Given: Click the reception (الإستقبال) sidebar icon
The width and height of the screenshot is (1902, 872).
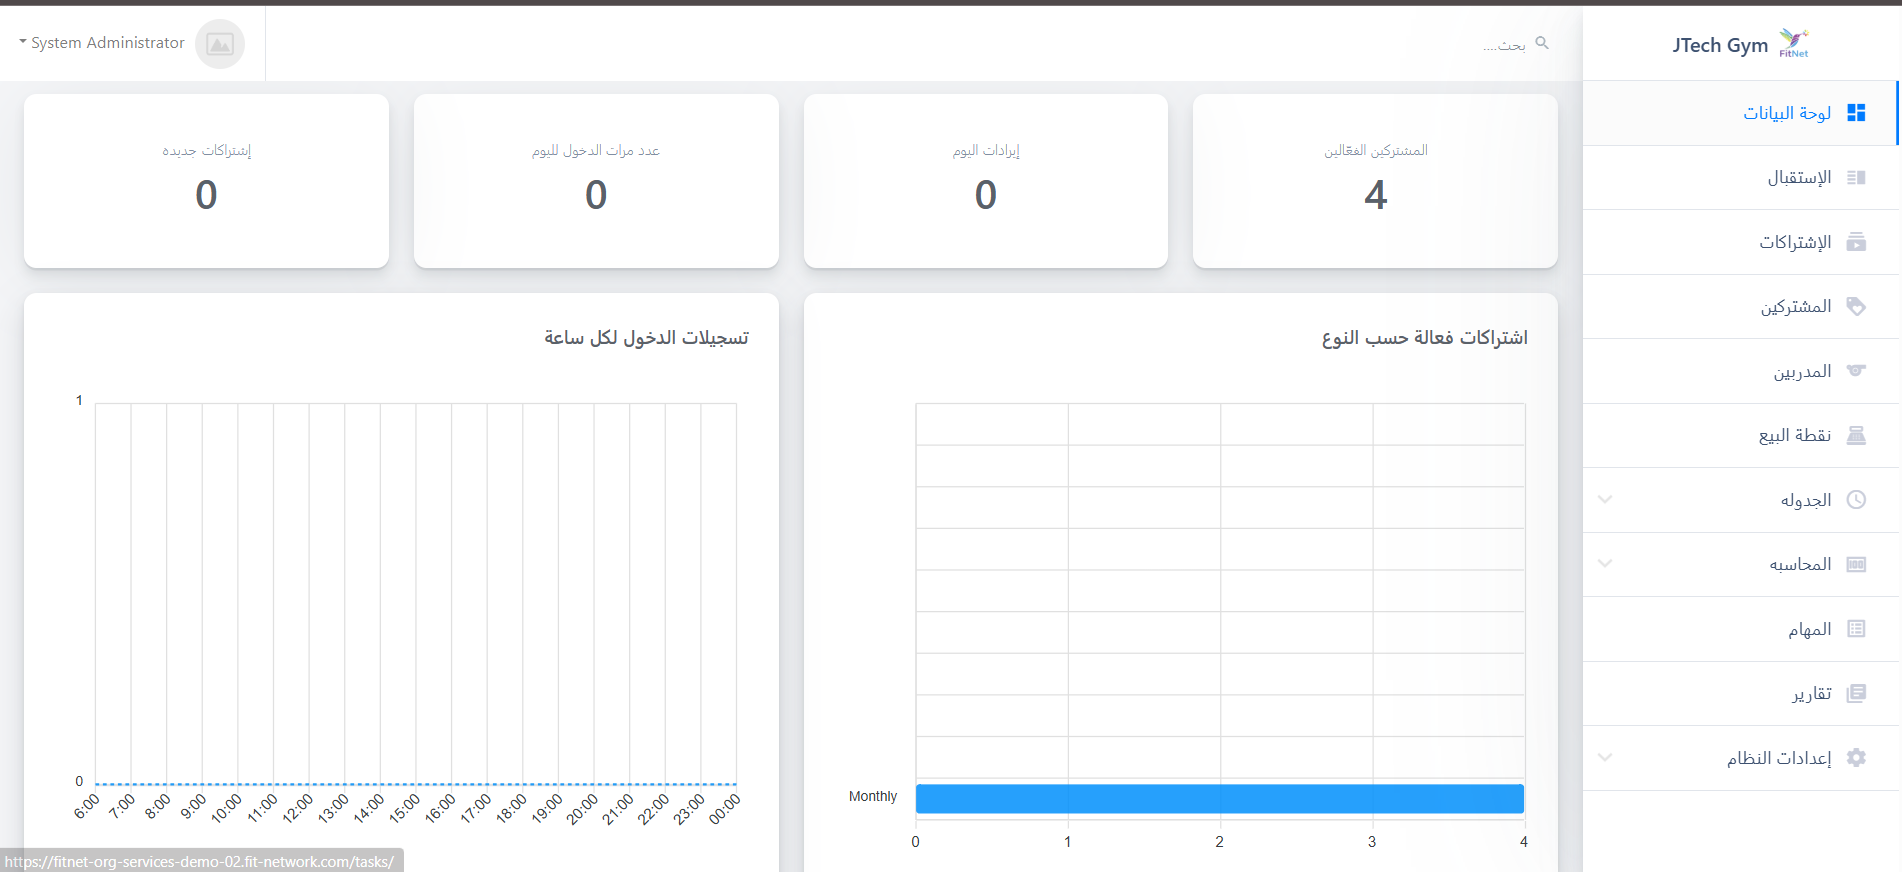Looking at the screenshot, I should (x=1856, y=178).
